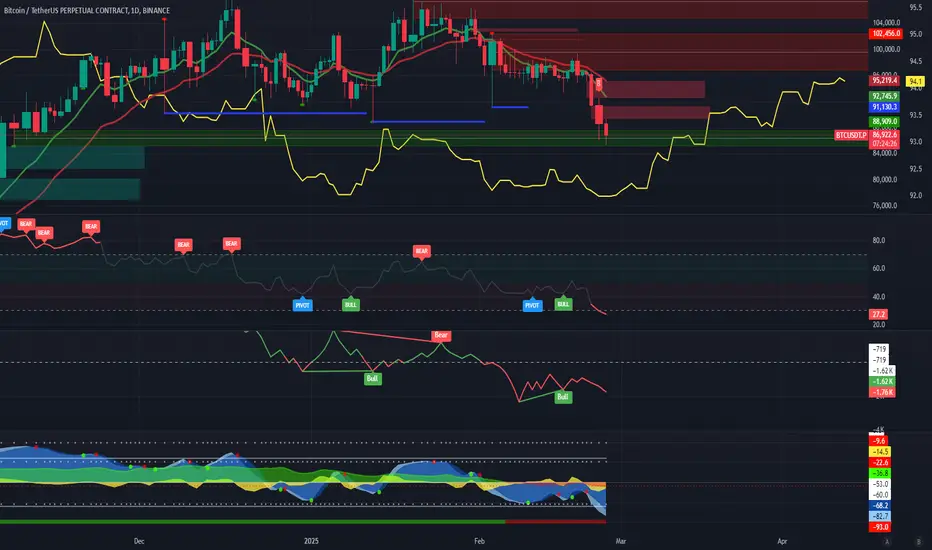Select the BTCUSDT.P symbol price label
Viewport: 932px width, 550px height.
(x=851, y=136)
